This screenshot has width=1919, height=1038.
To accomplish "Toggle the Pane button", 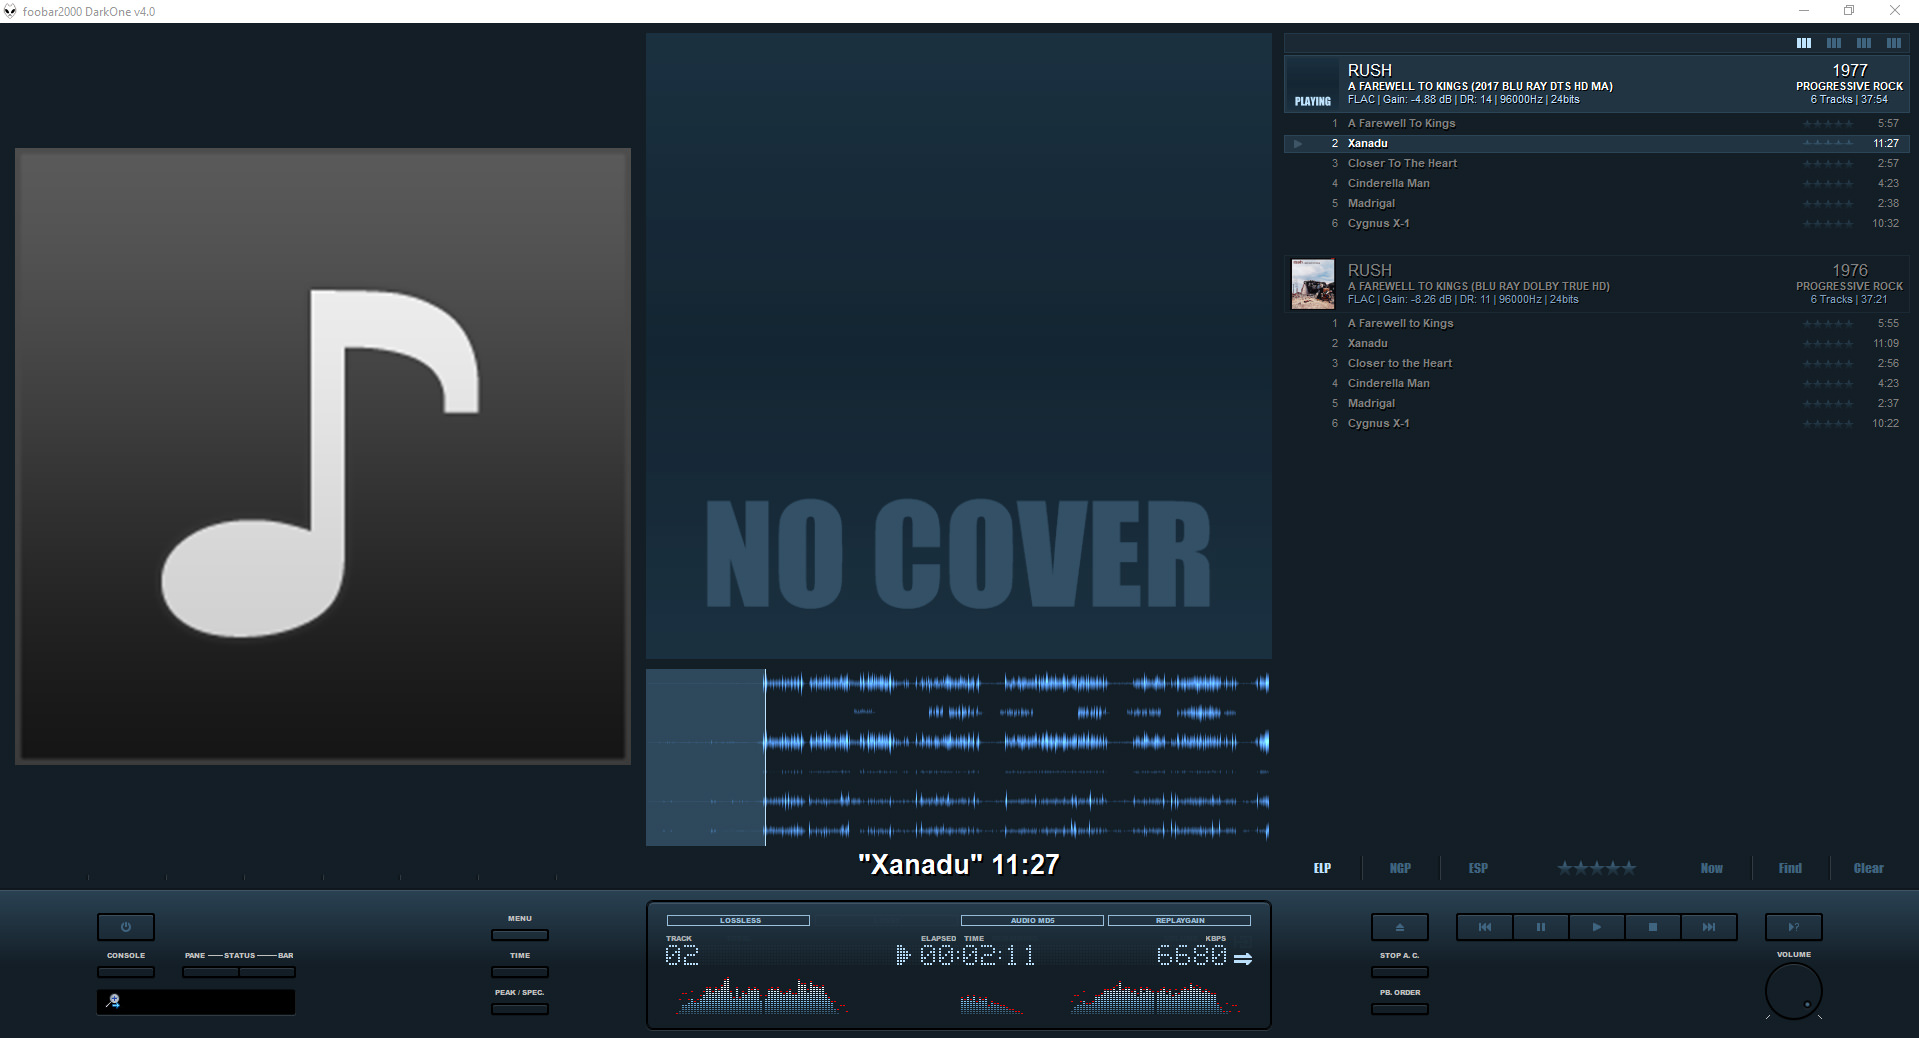I will coord(210,971).
